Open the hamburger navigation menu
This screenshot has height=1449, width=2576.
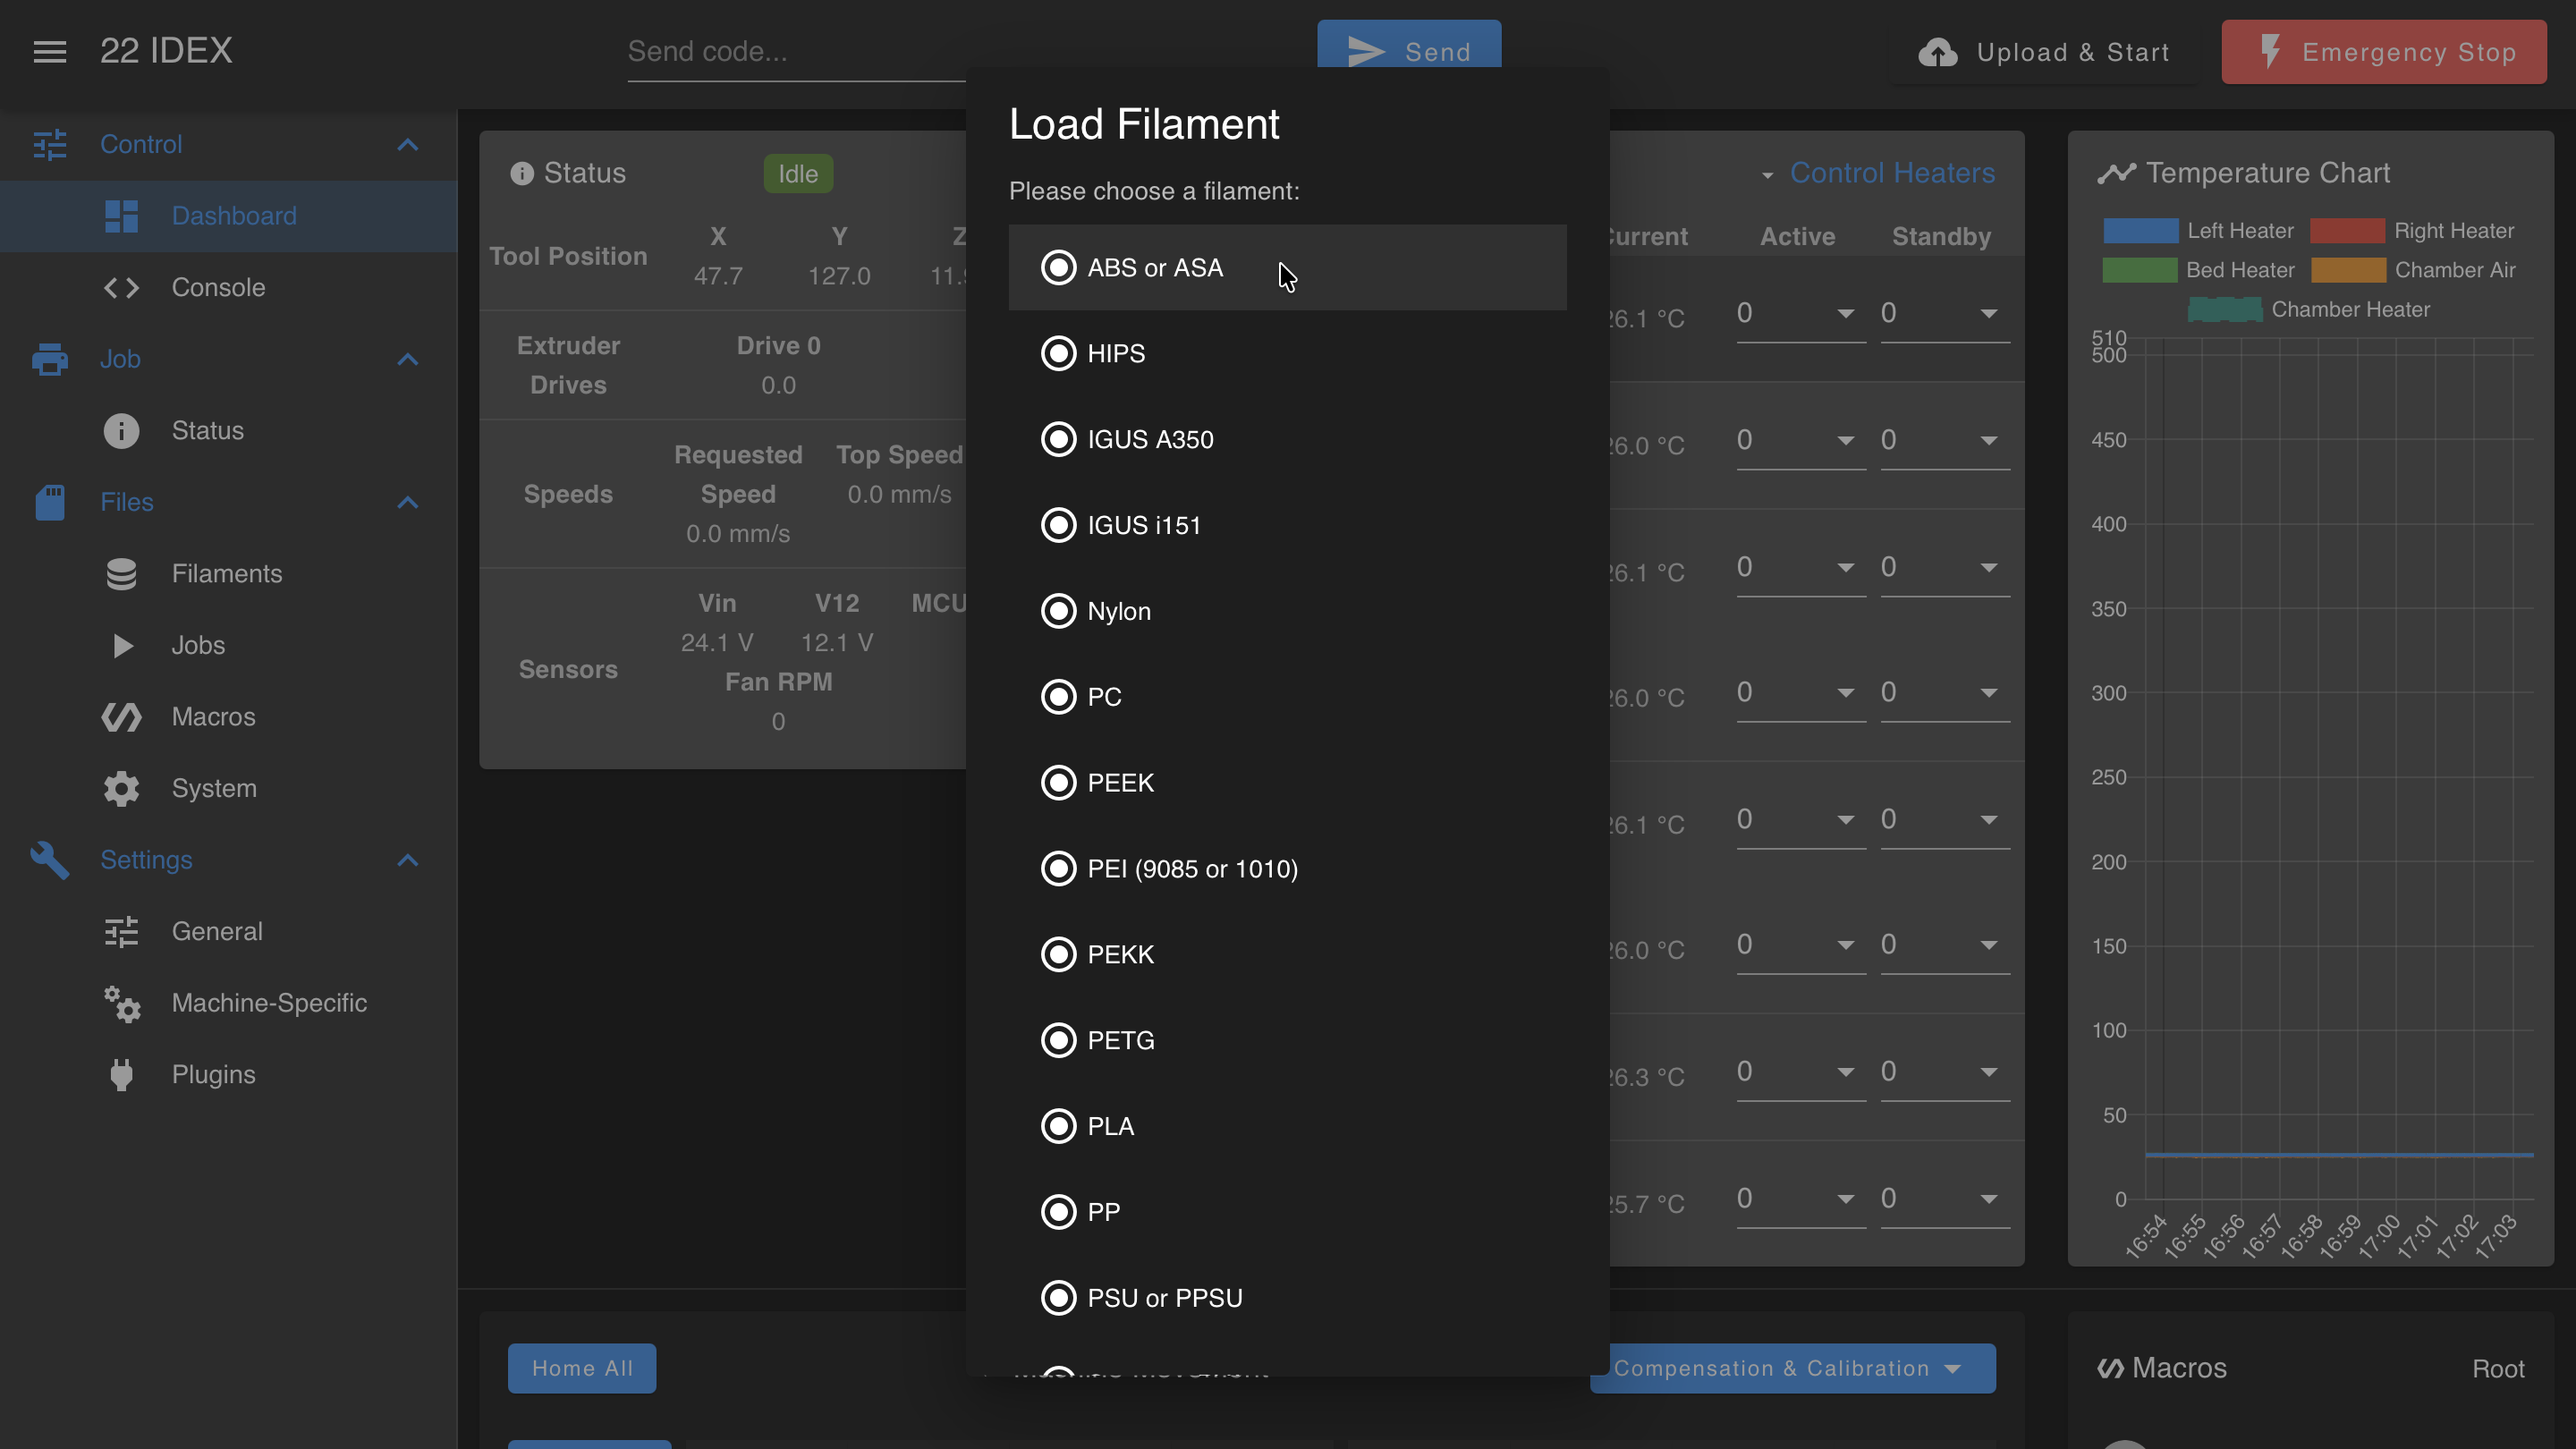50,51
